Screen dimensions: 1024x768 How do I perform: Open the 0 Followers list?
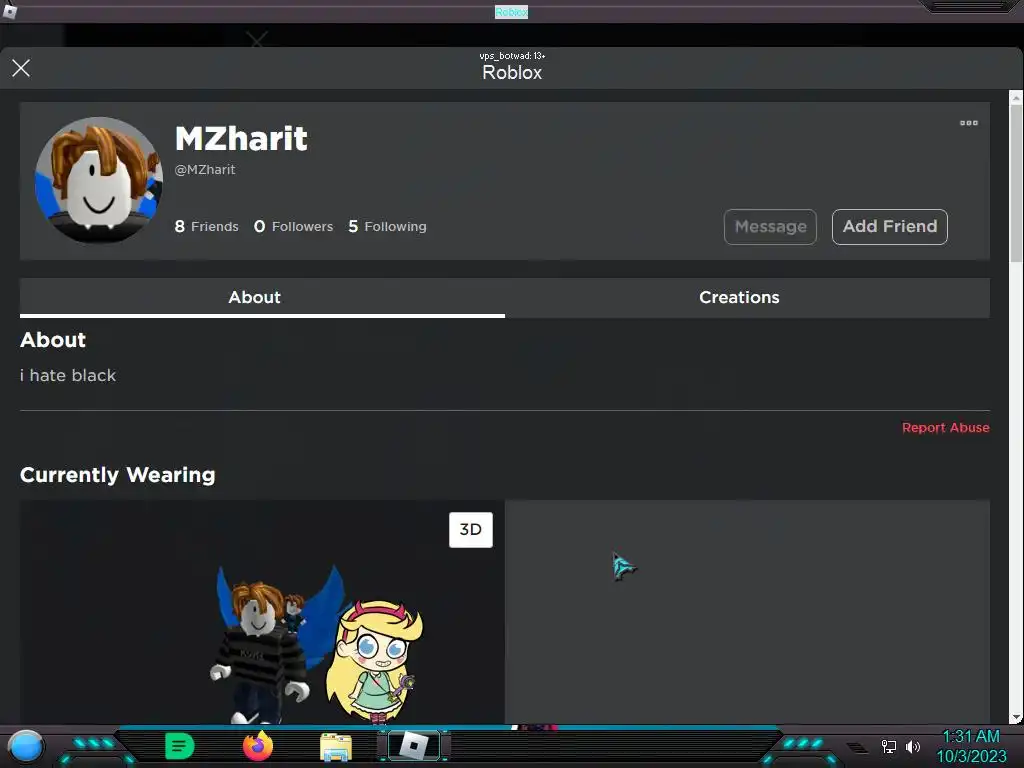pos(293,227)
